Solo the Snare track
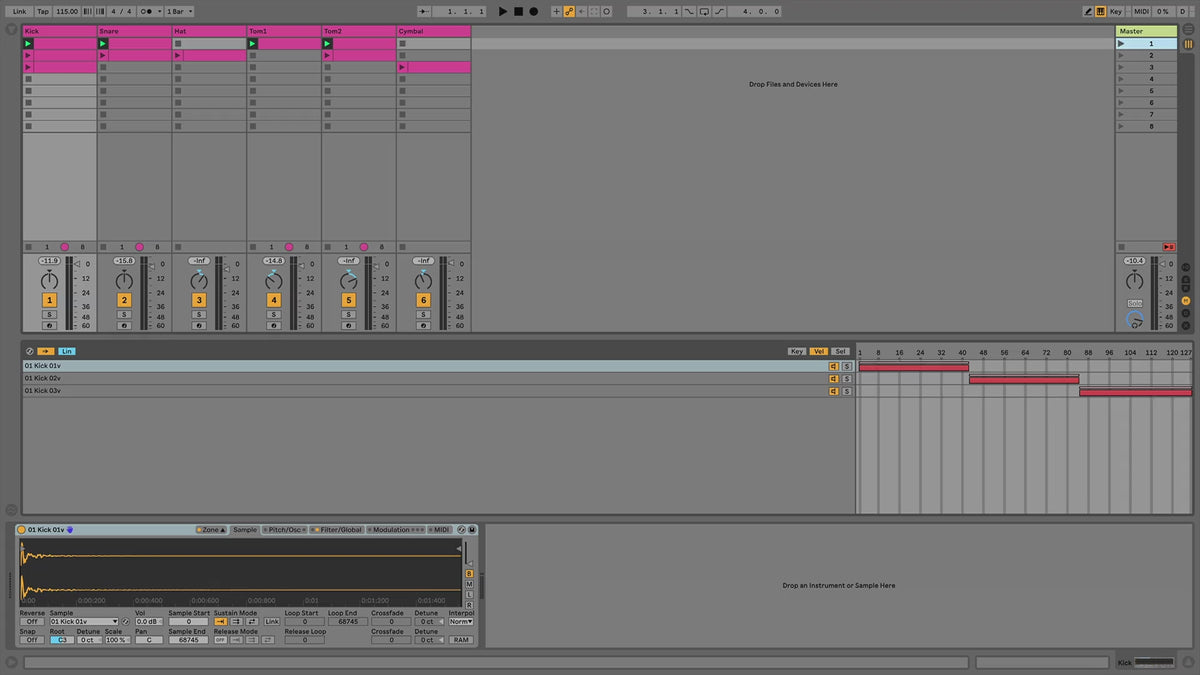 click(x=124, y=314)
